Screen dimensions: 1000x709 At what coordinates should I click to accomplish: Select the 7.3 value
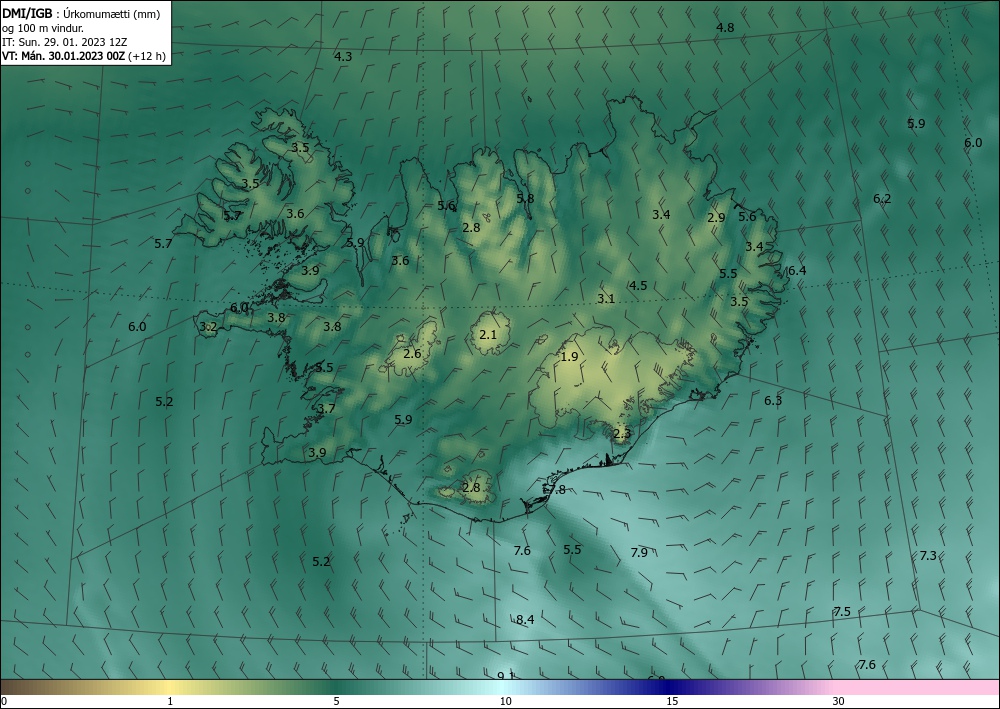point(928,555)
